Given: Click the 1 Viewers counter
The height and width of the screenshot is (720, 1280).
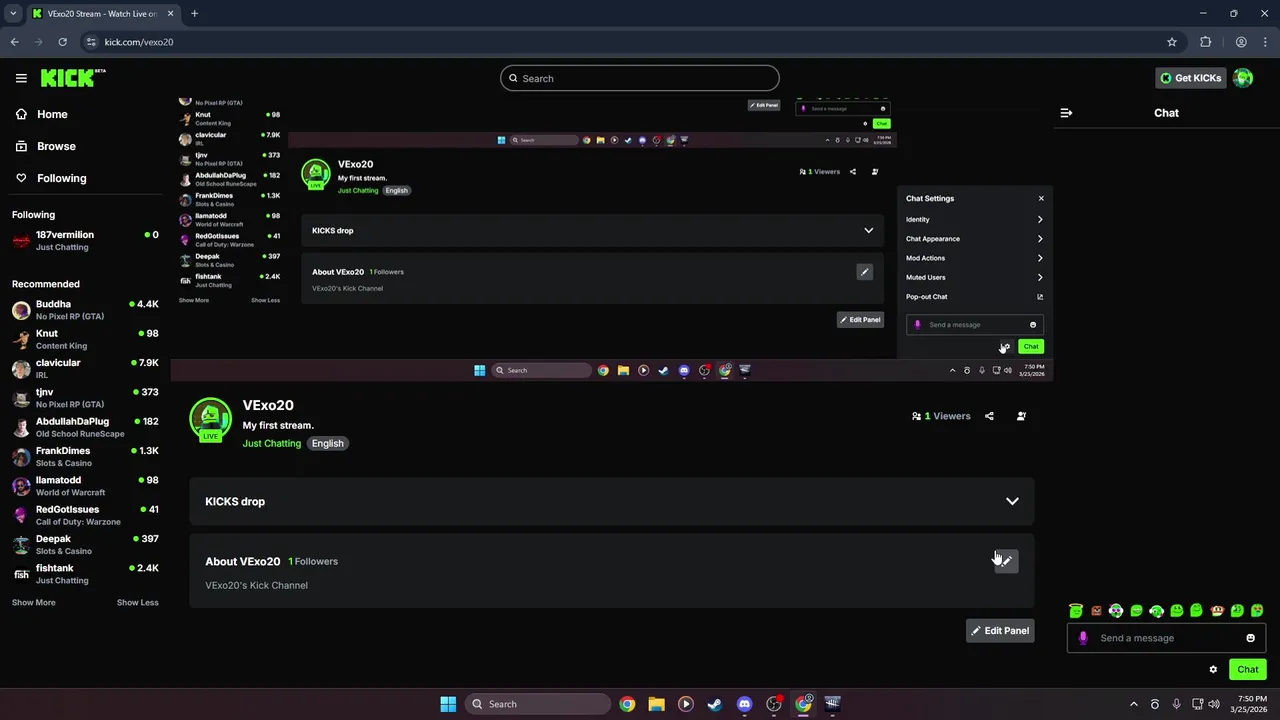Looking at the screenshot, I should click(x=941, y=416).
